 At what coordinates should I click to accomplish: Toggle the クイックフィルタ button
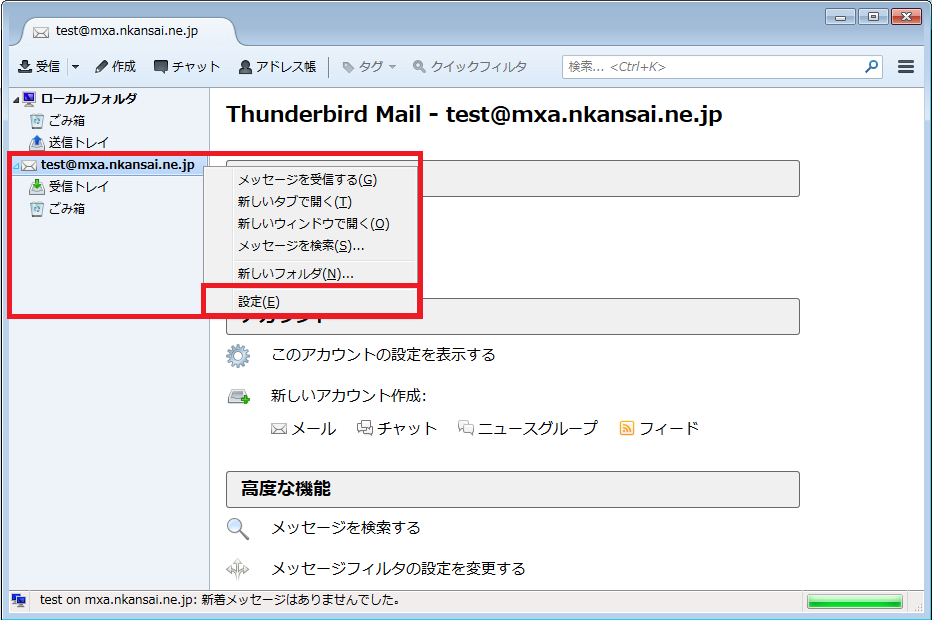pos(470,67)
